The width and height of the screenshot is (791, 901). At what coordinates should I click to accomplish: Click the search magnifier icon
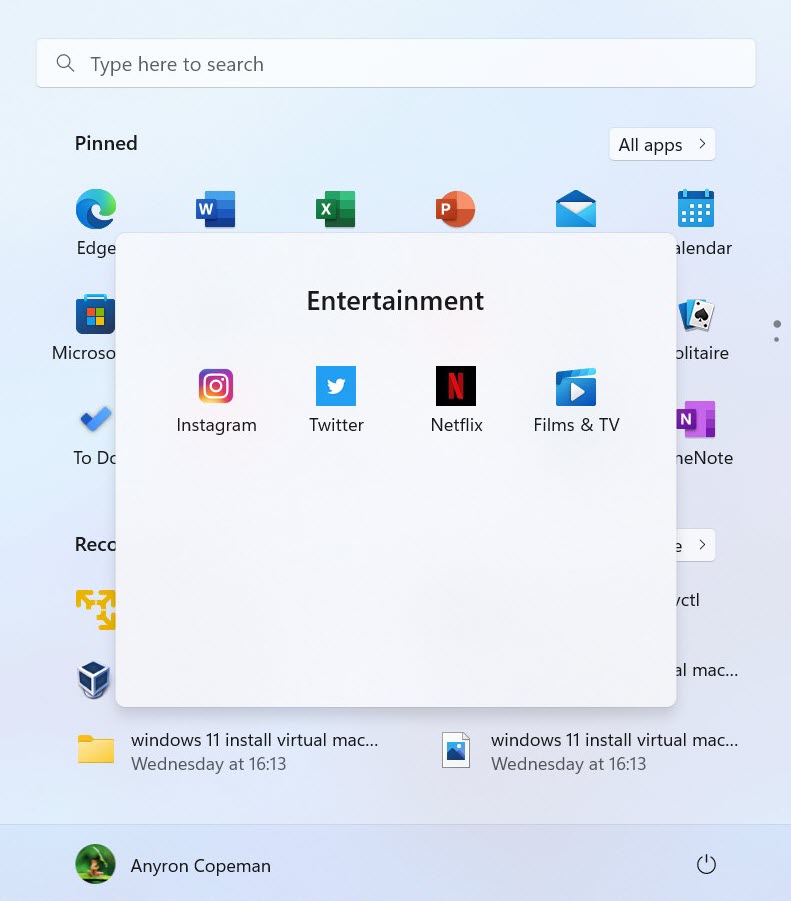pos(65,63)
